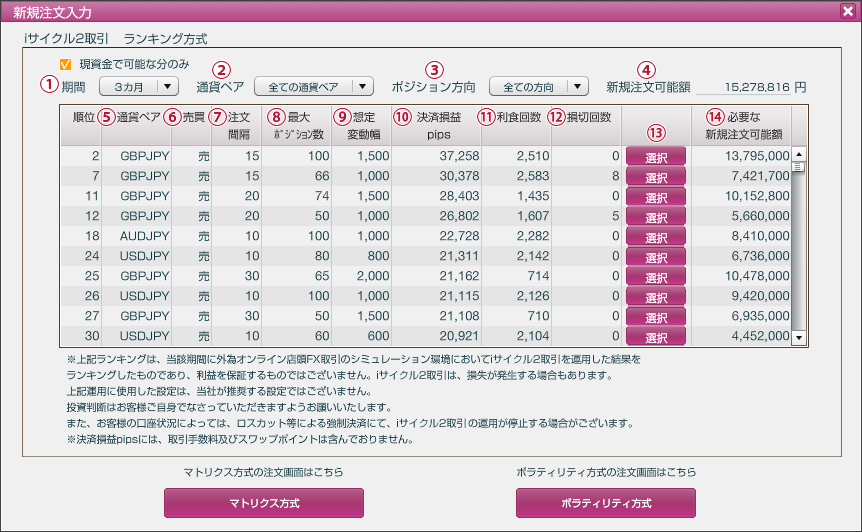Switch to ボラティリティ方式 order screen
Viewport: 862px width, 532px height.
pos(605,503)
